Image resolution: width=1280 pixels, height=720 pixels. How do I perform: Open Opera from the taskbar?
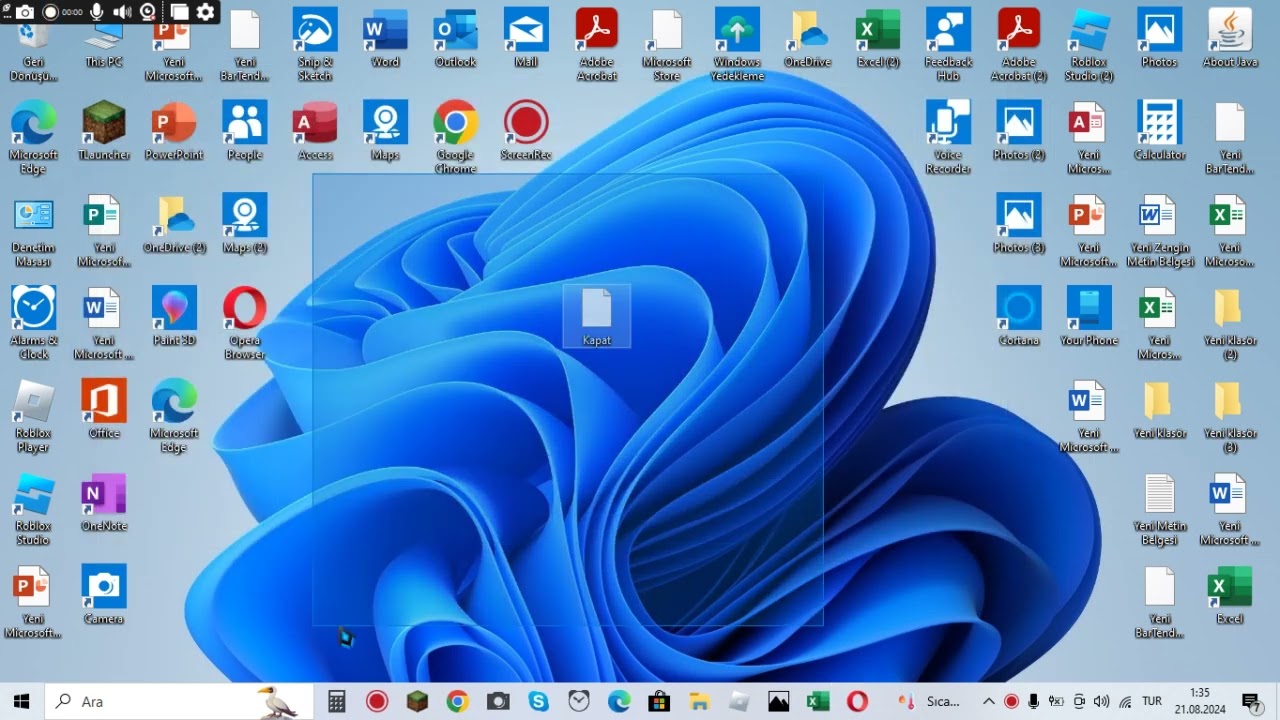click(x=857, y=702)
